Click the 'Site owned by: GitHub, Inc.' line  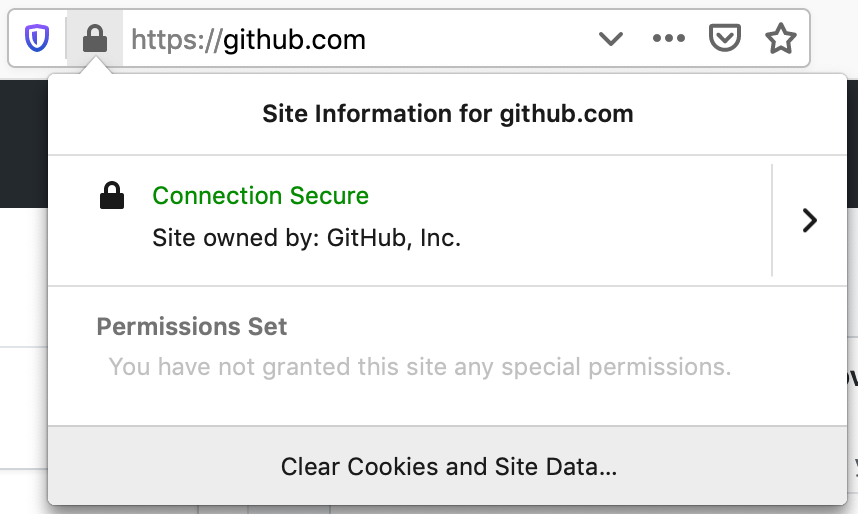pos(306,239)
